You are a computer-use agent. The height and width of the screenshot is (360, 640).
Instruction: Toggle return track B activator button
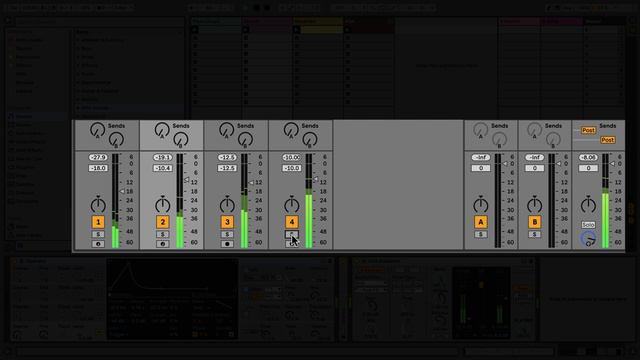tap(534, 222)
